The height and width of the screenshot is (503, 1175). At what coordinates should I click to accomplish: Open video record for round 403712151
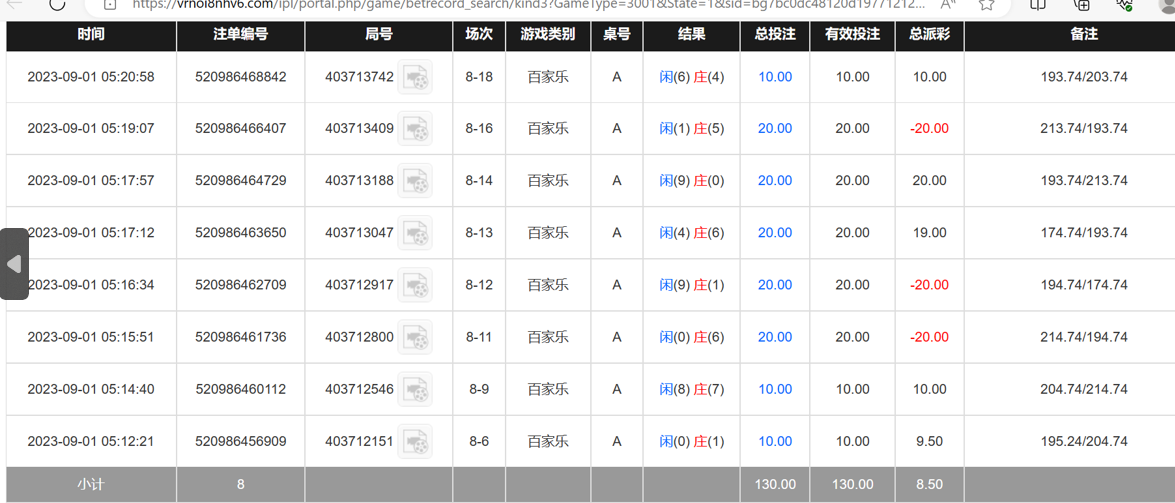[415, 441]
